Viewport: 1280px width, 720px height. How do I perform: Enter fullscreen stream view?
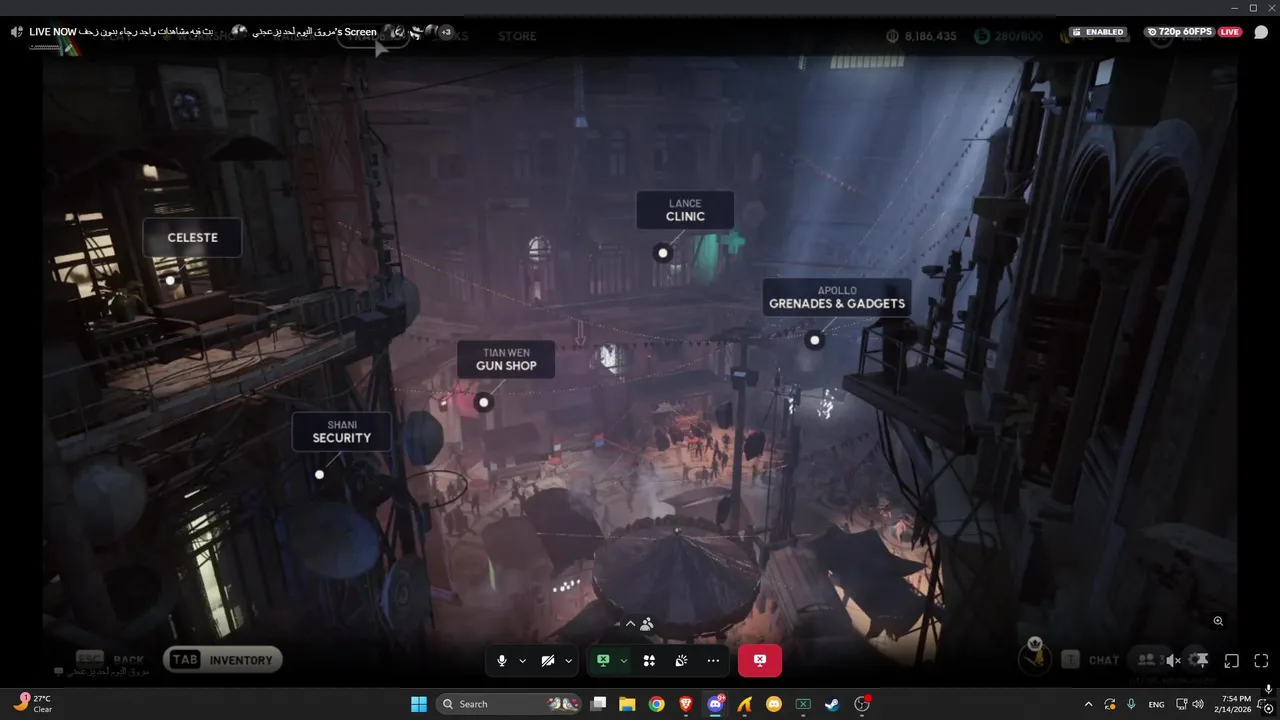(x=1261, y=661)
